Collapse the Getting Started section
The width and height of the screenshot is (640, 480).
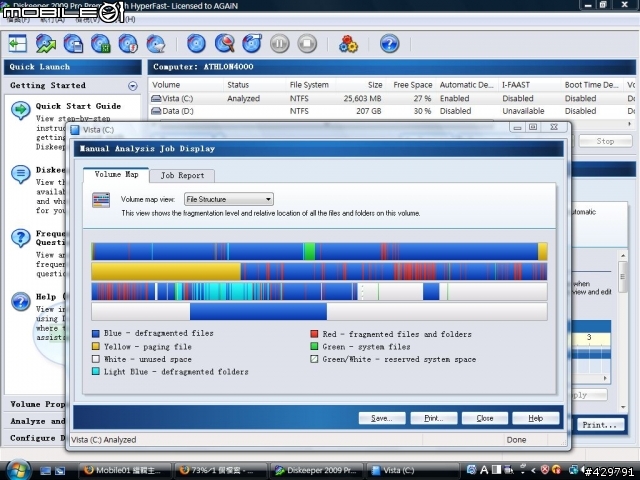(x=133, y=86)
